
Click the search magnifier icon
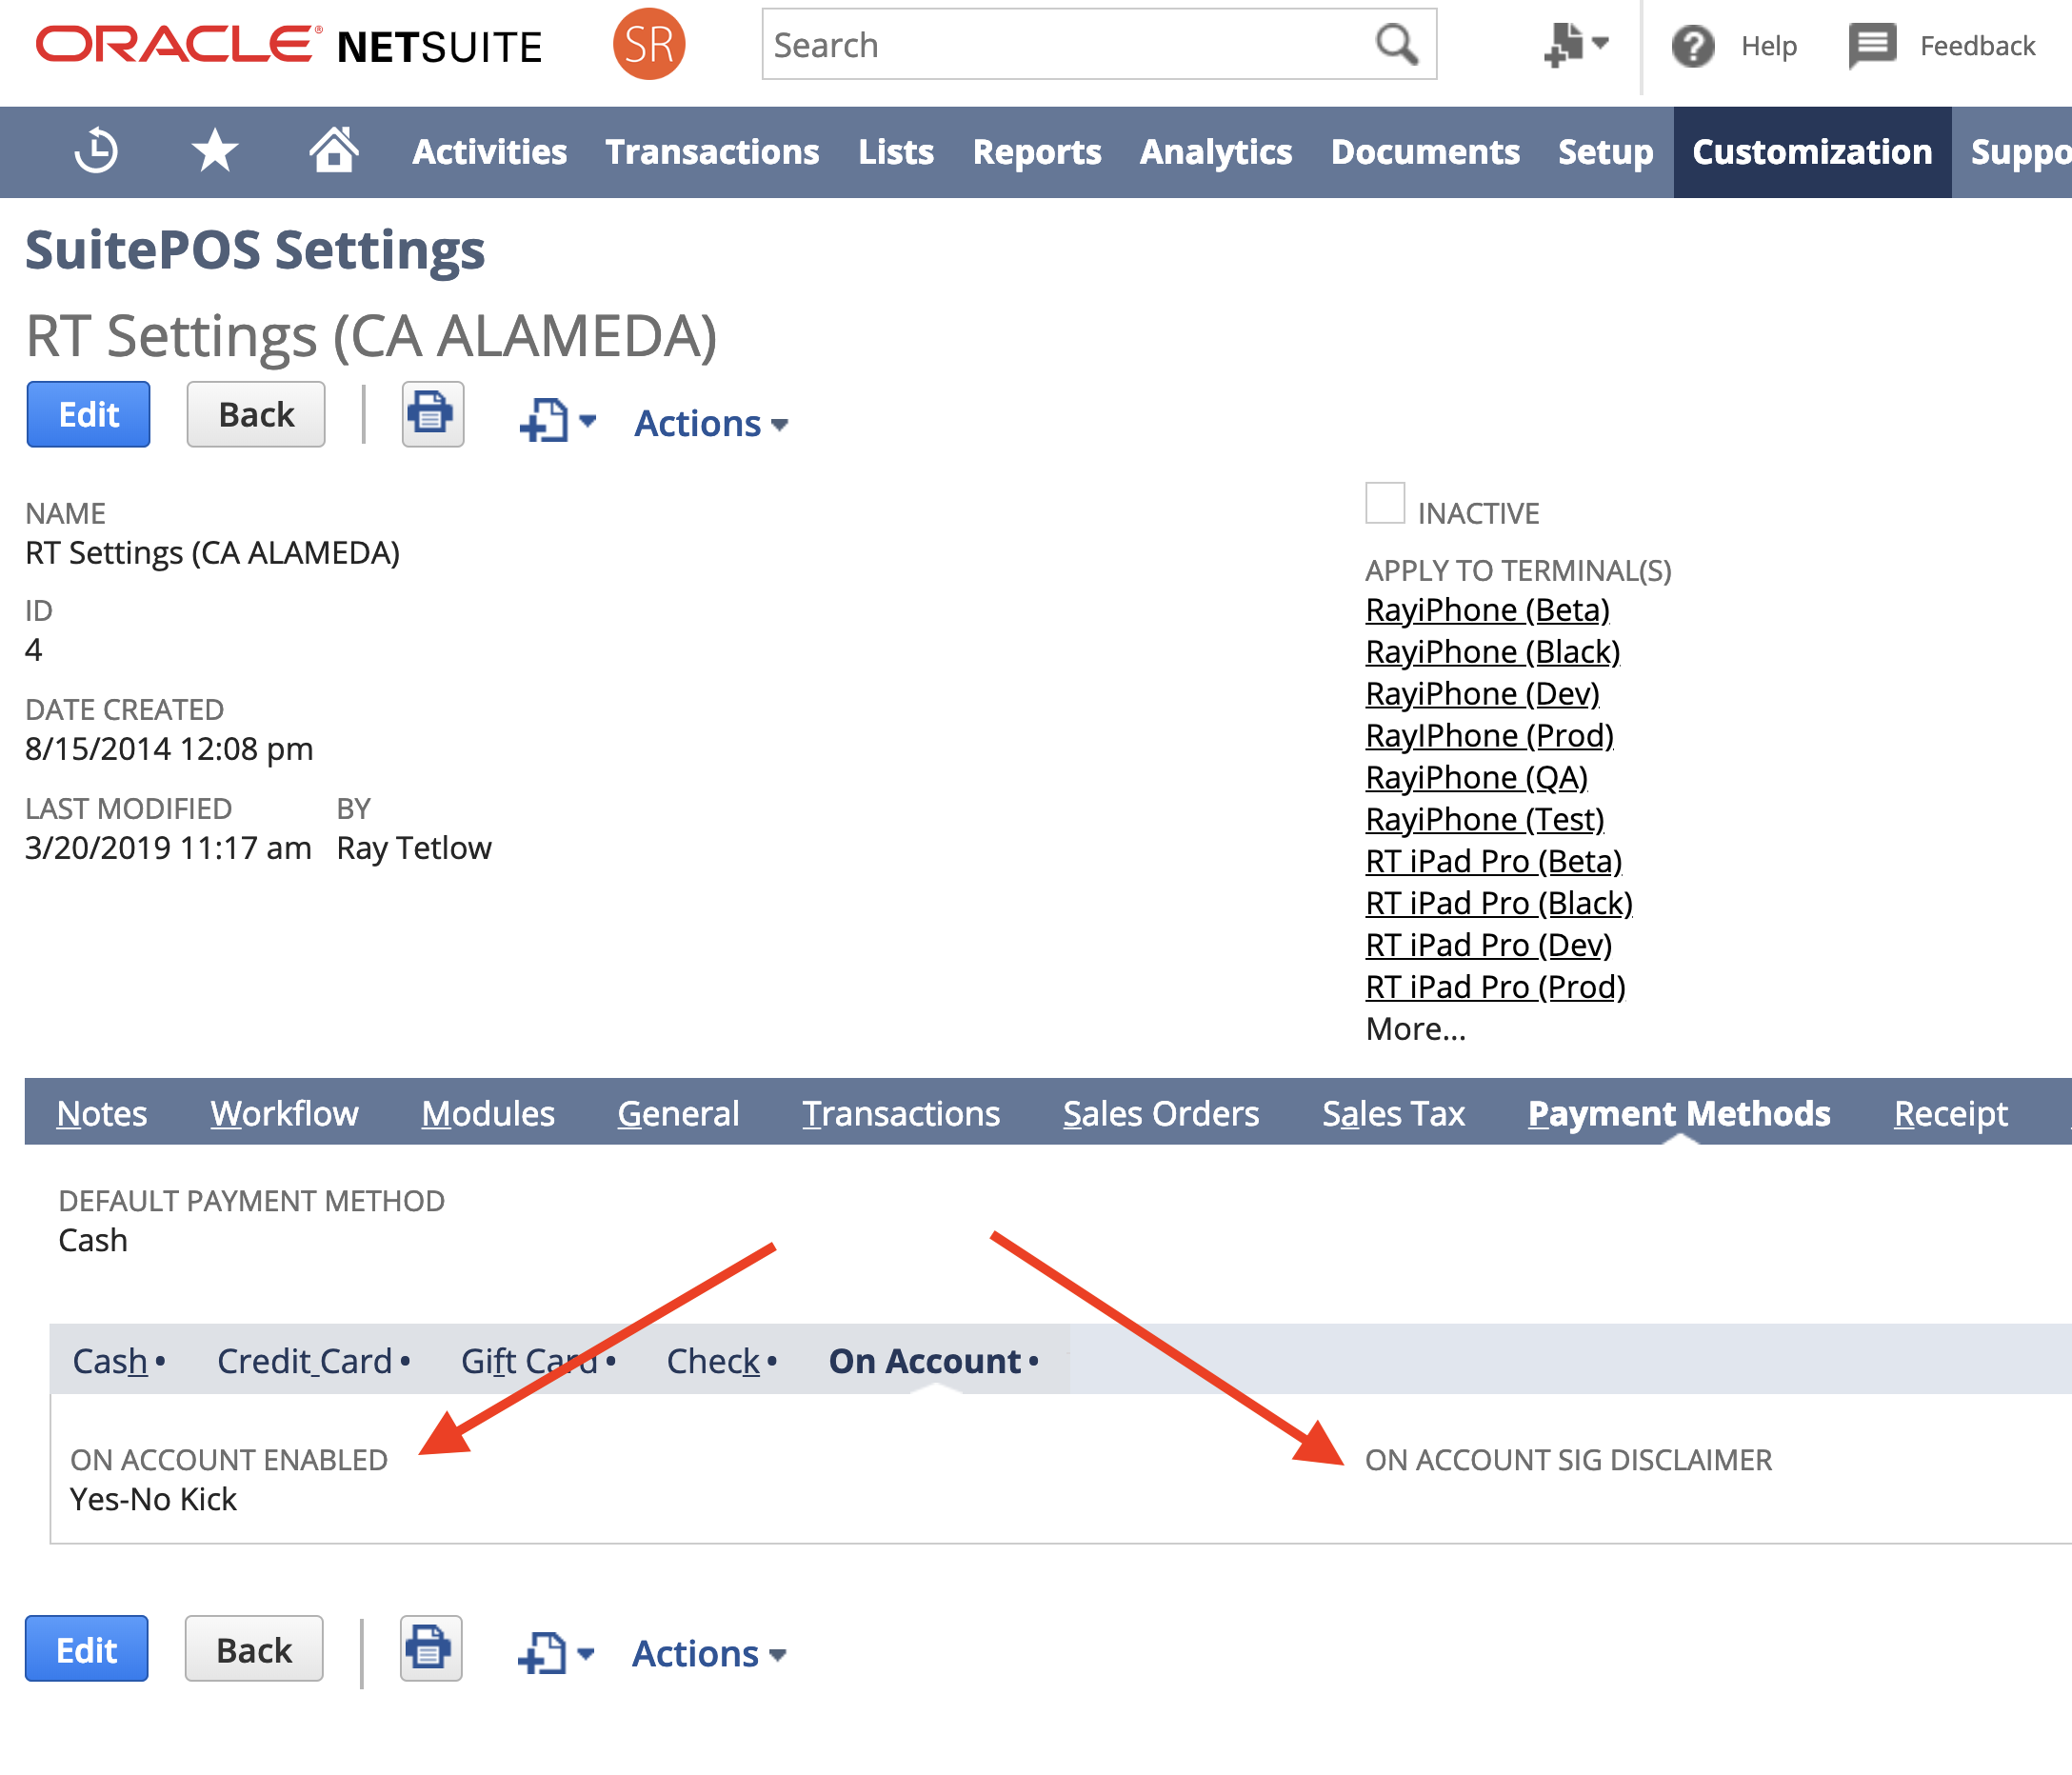(1396, 45)
